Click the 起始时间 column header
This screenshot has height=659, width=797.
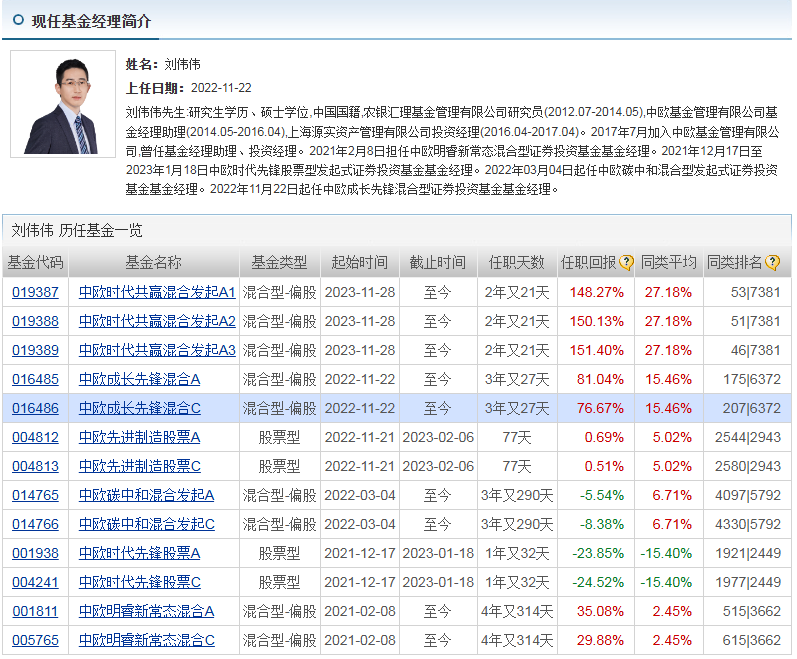(x=359, y=263)
